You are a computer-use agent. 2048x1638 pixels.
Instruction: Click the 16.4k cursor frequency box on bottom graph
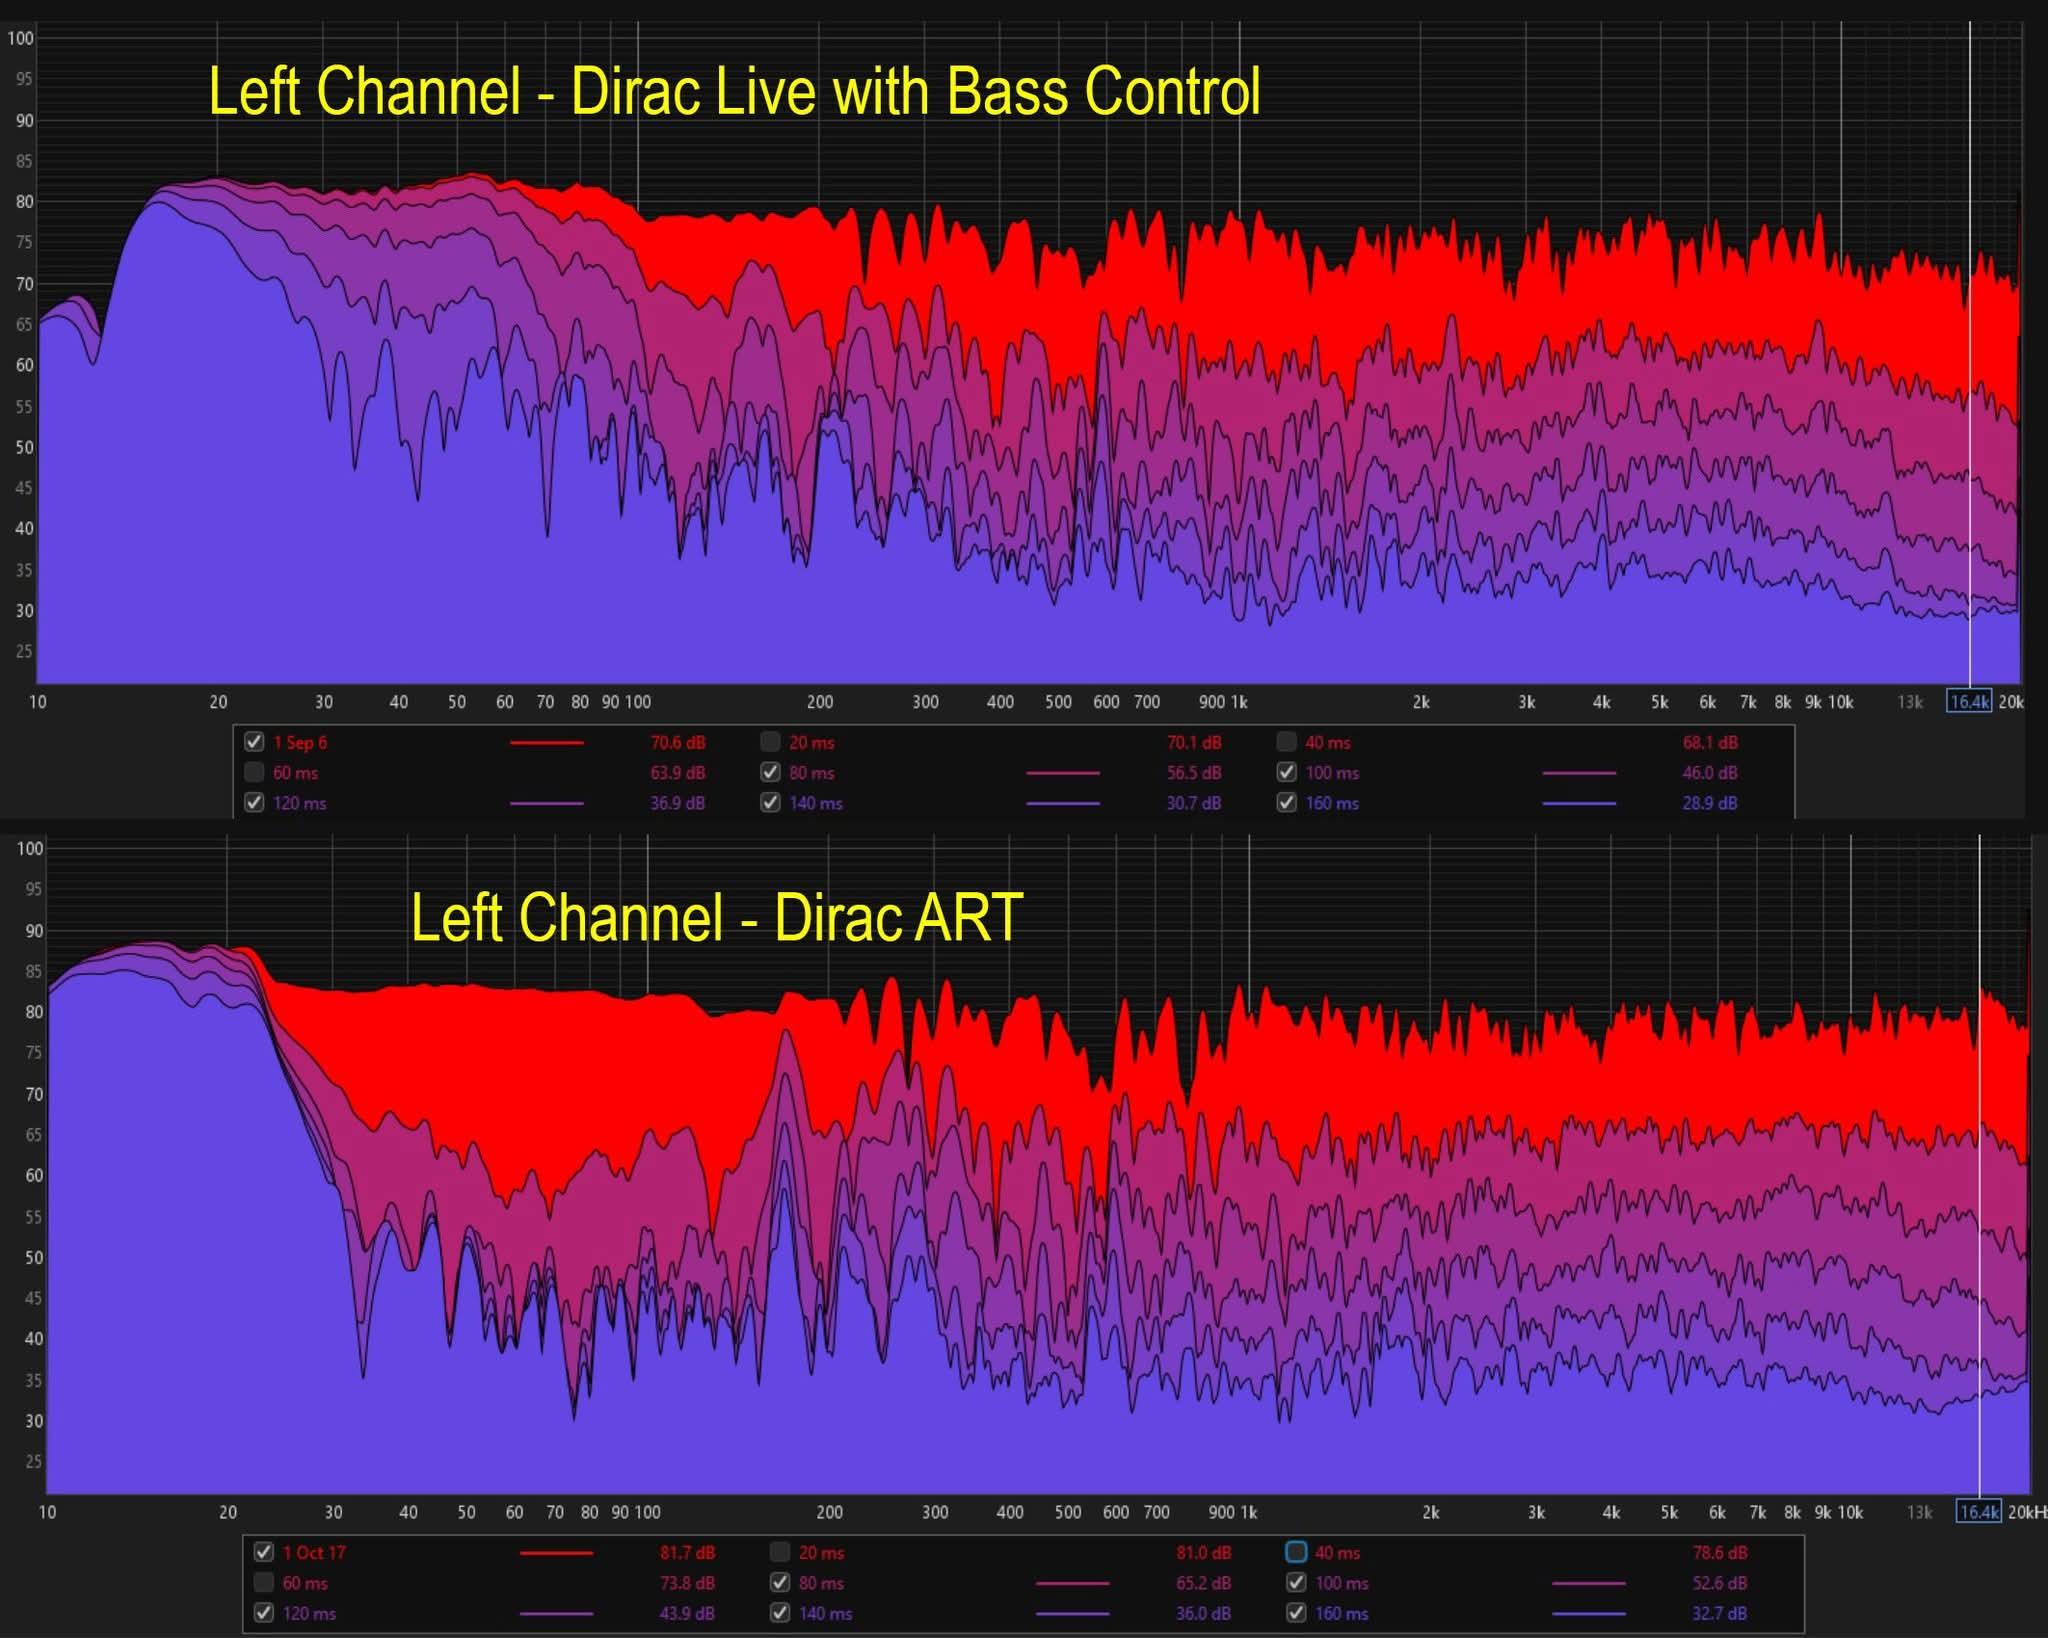pos(1979,1511)
